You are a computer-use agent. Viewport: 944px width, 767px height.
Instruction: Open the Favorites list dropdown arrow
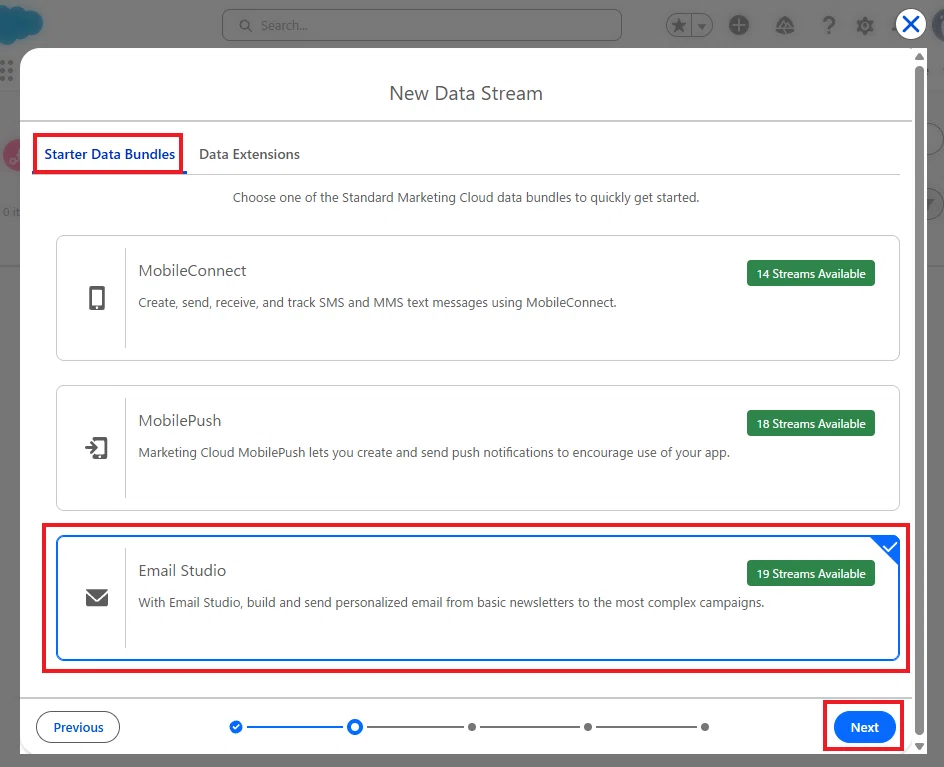click(701, 25)
